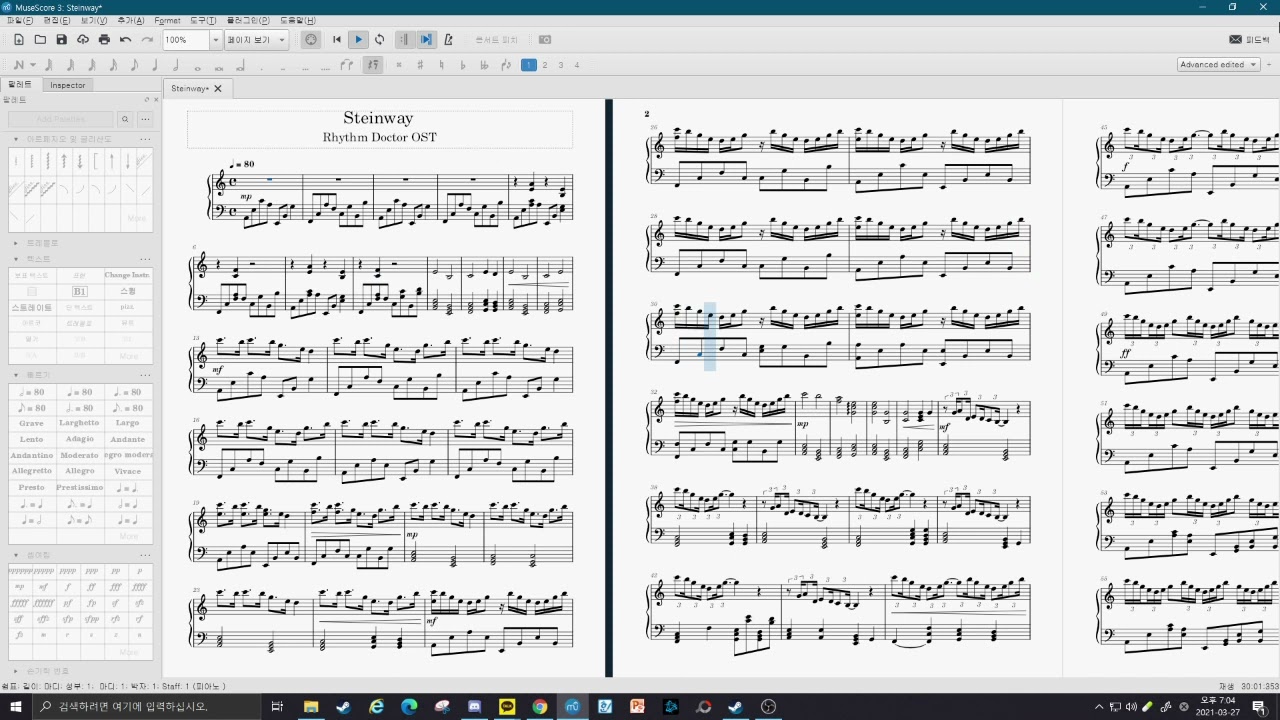Apply double flat accidental
The width and height of the screenshot is (1280, 720).
click(x=484, y=65)
